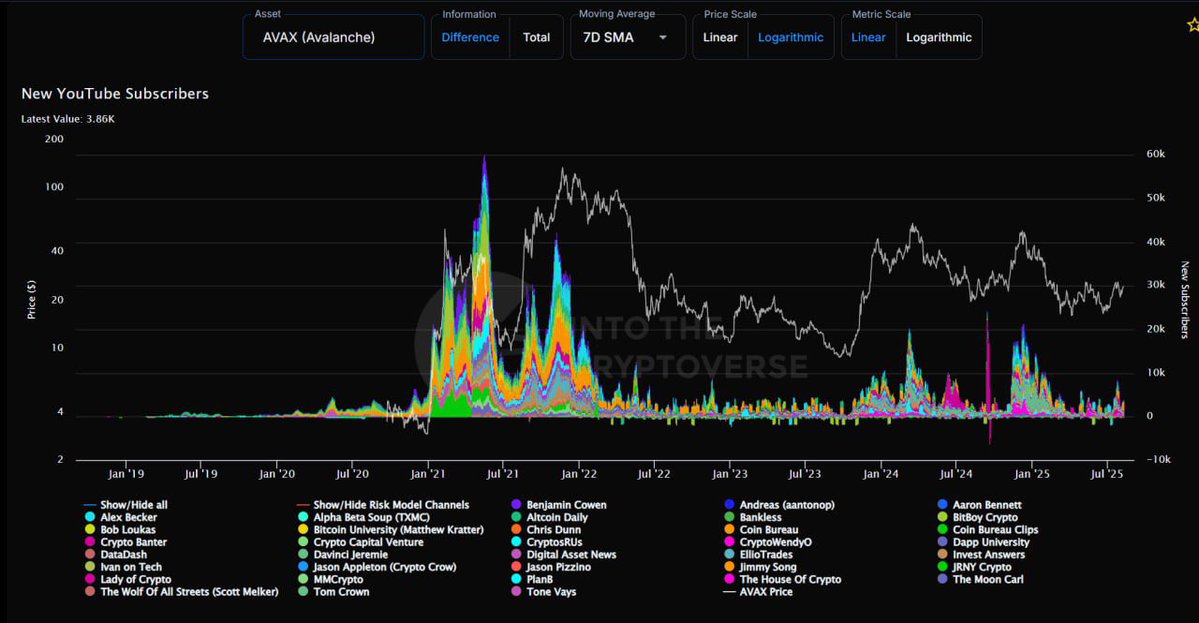Hide the Jimmy Song series label
Viewport: 1199px width, 623px height.
click(x=768, y=567)
